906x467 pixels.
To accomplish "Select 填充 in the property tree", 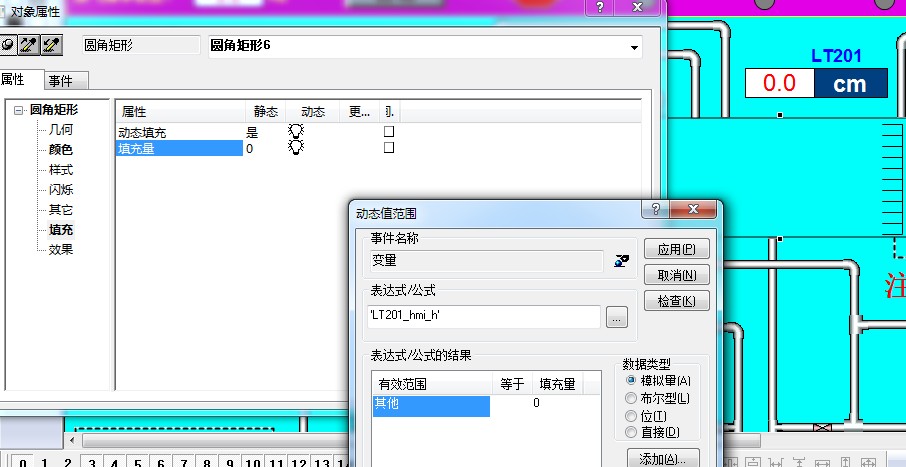I will tap(61, 229).
